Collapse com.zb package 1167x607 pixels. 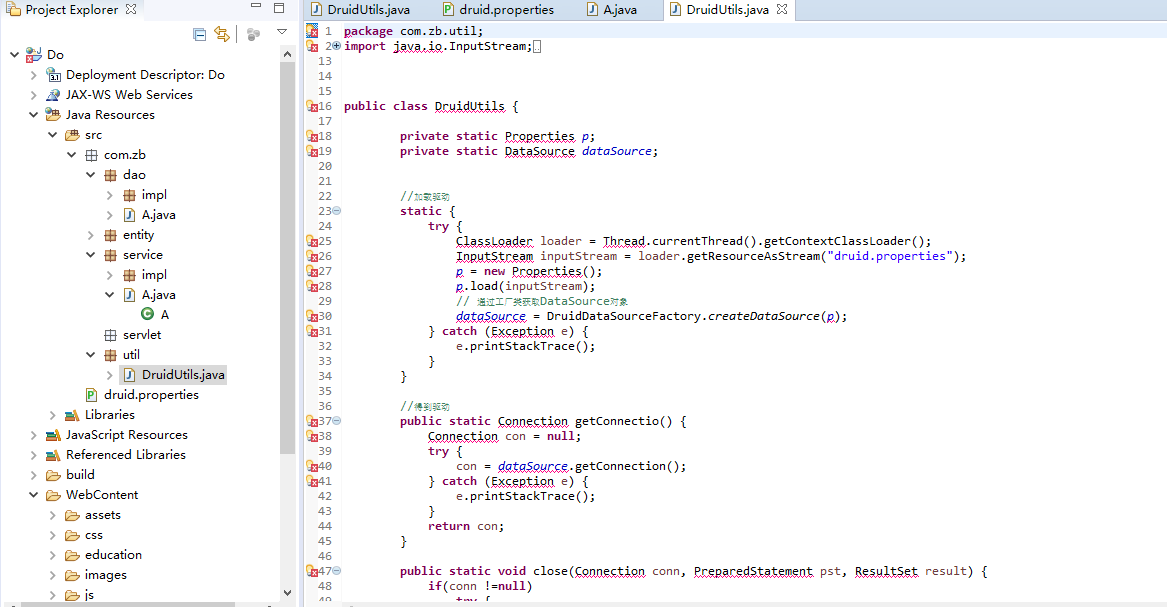click(72, 155)
